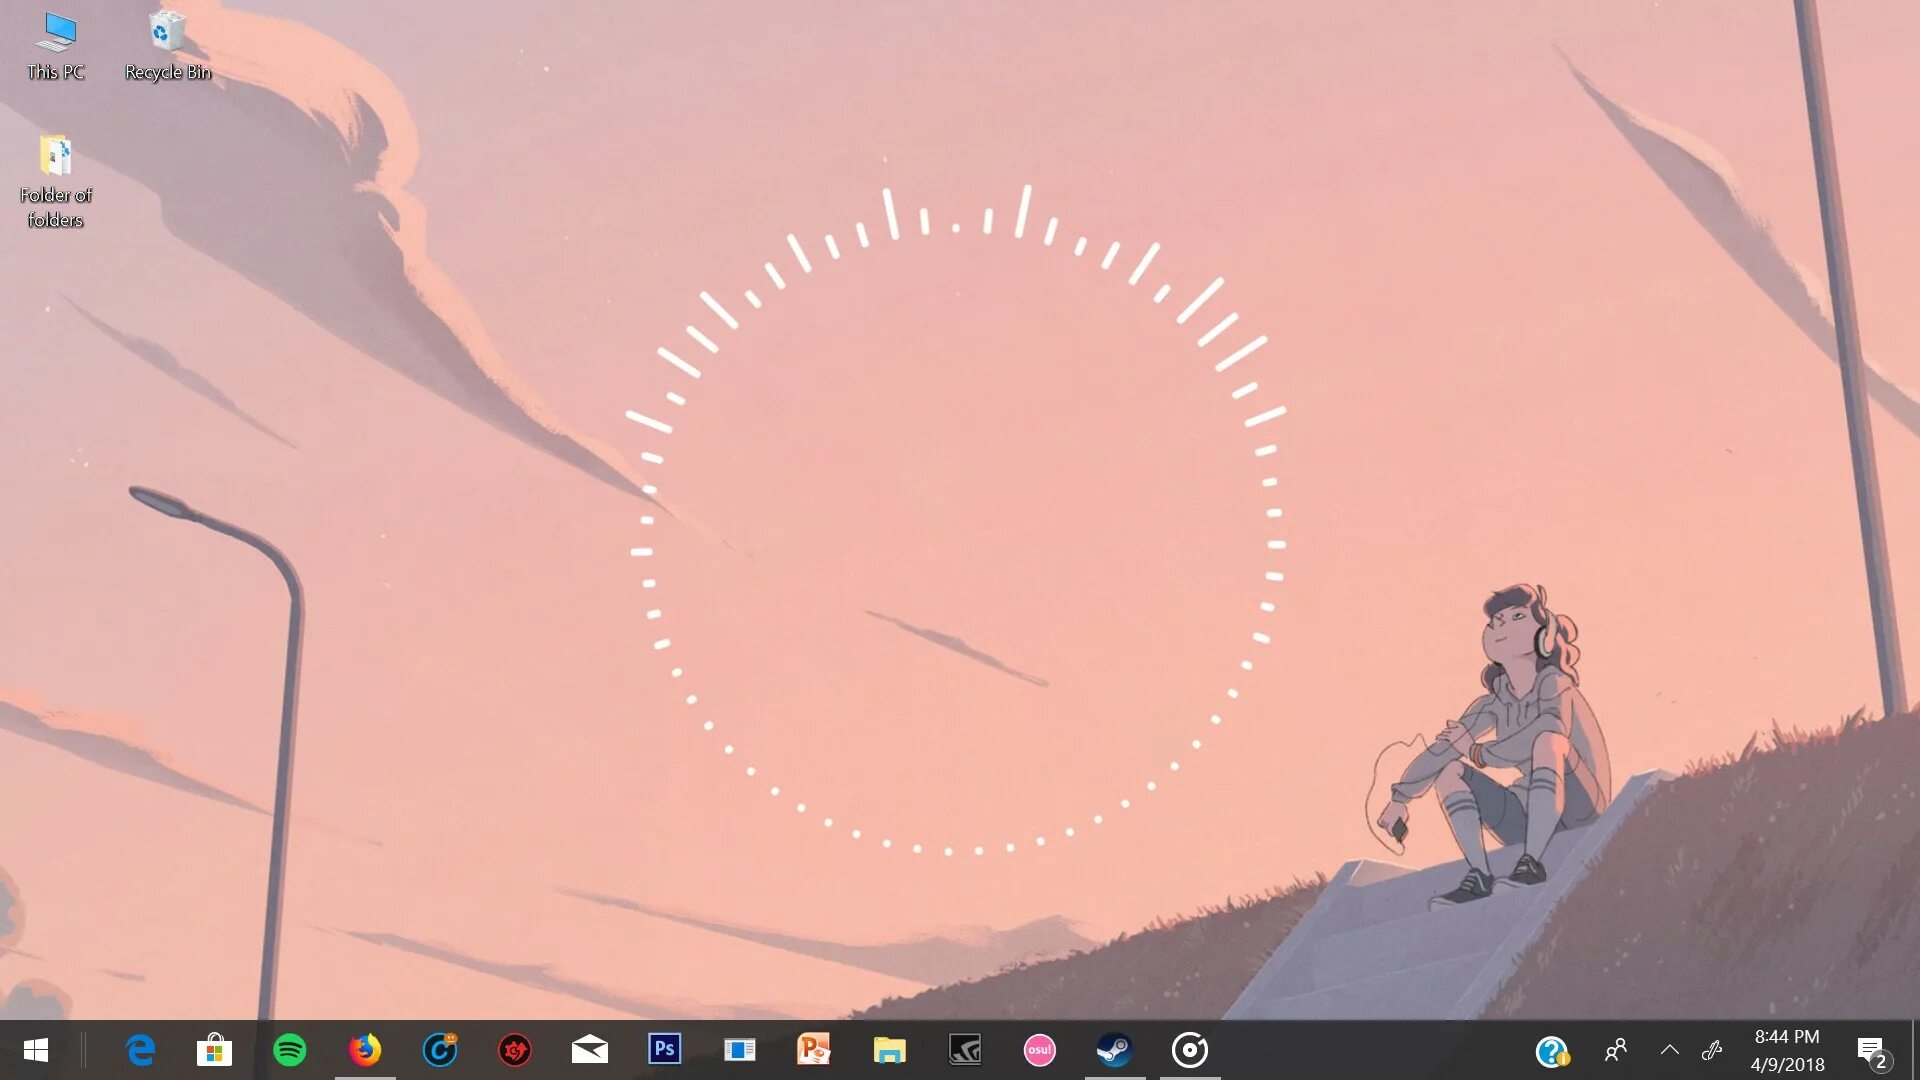1920x1080 pixels.
Task: Open the Windows Start menu
Action: (x=36, y=1050)
